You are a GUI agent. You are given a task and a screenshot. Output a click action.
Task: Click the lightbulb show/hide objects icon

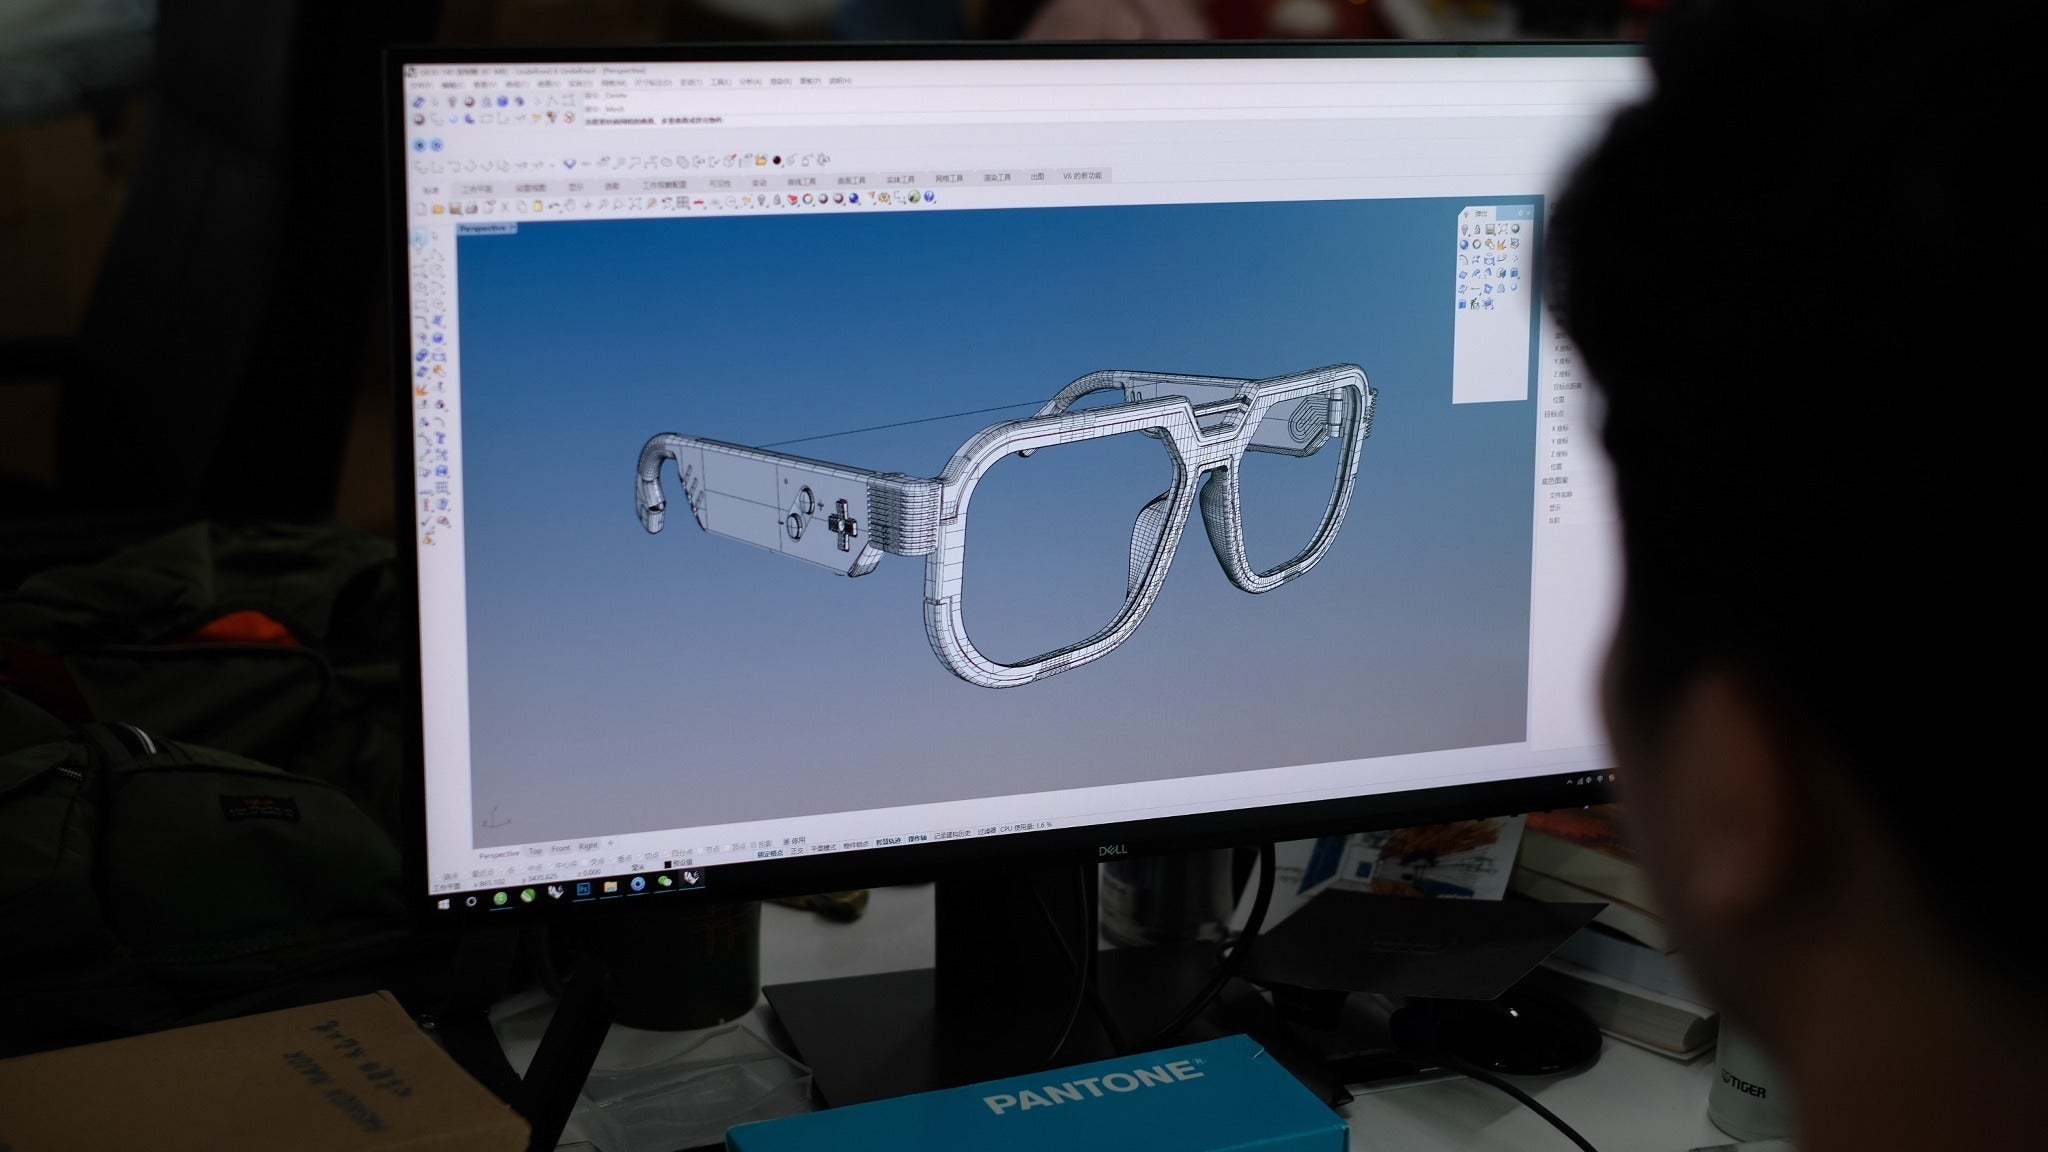pos(760,200)
